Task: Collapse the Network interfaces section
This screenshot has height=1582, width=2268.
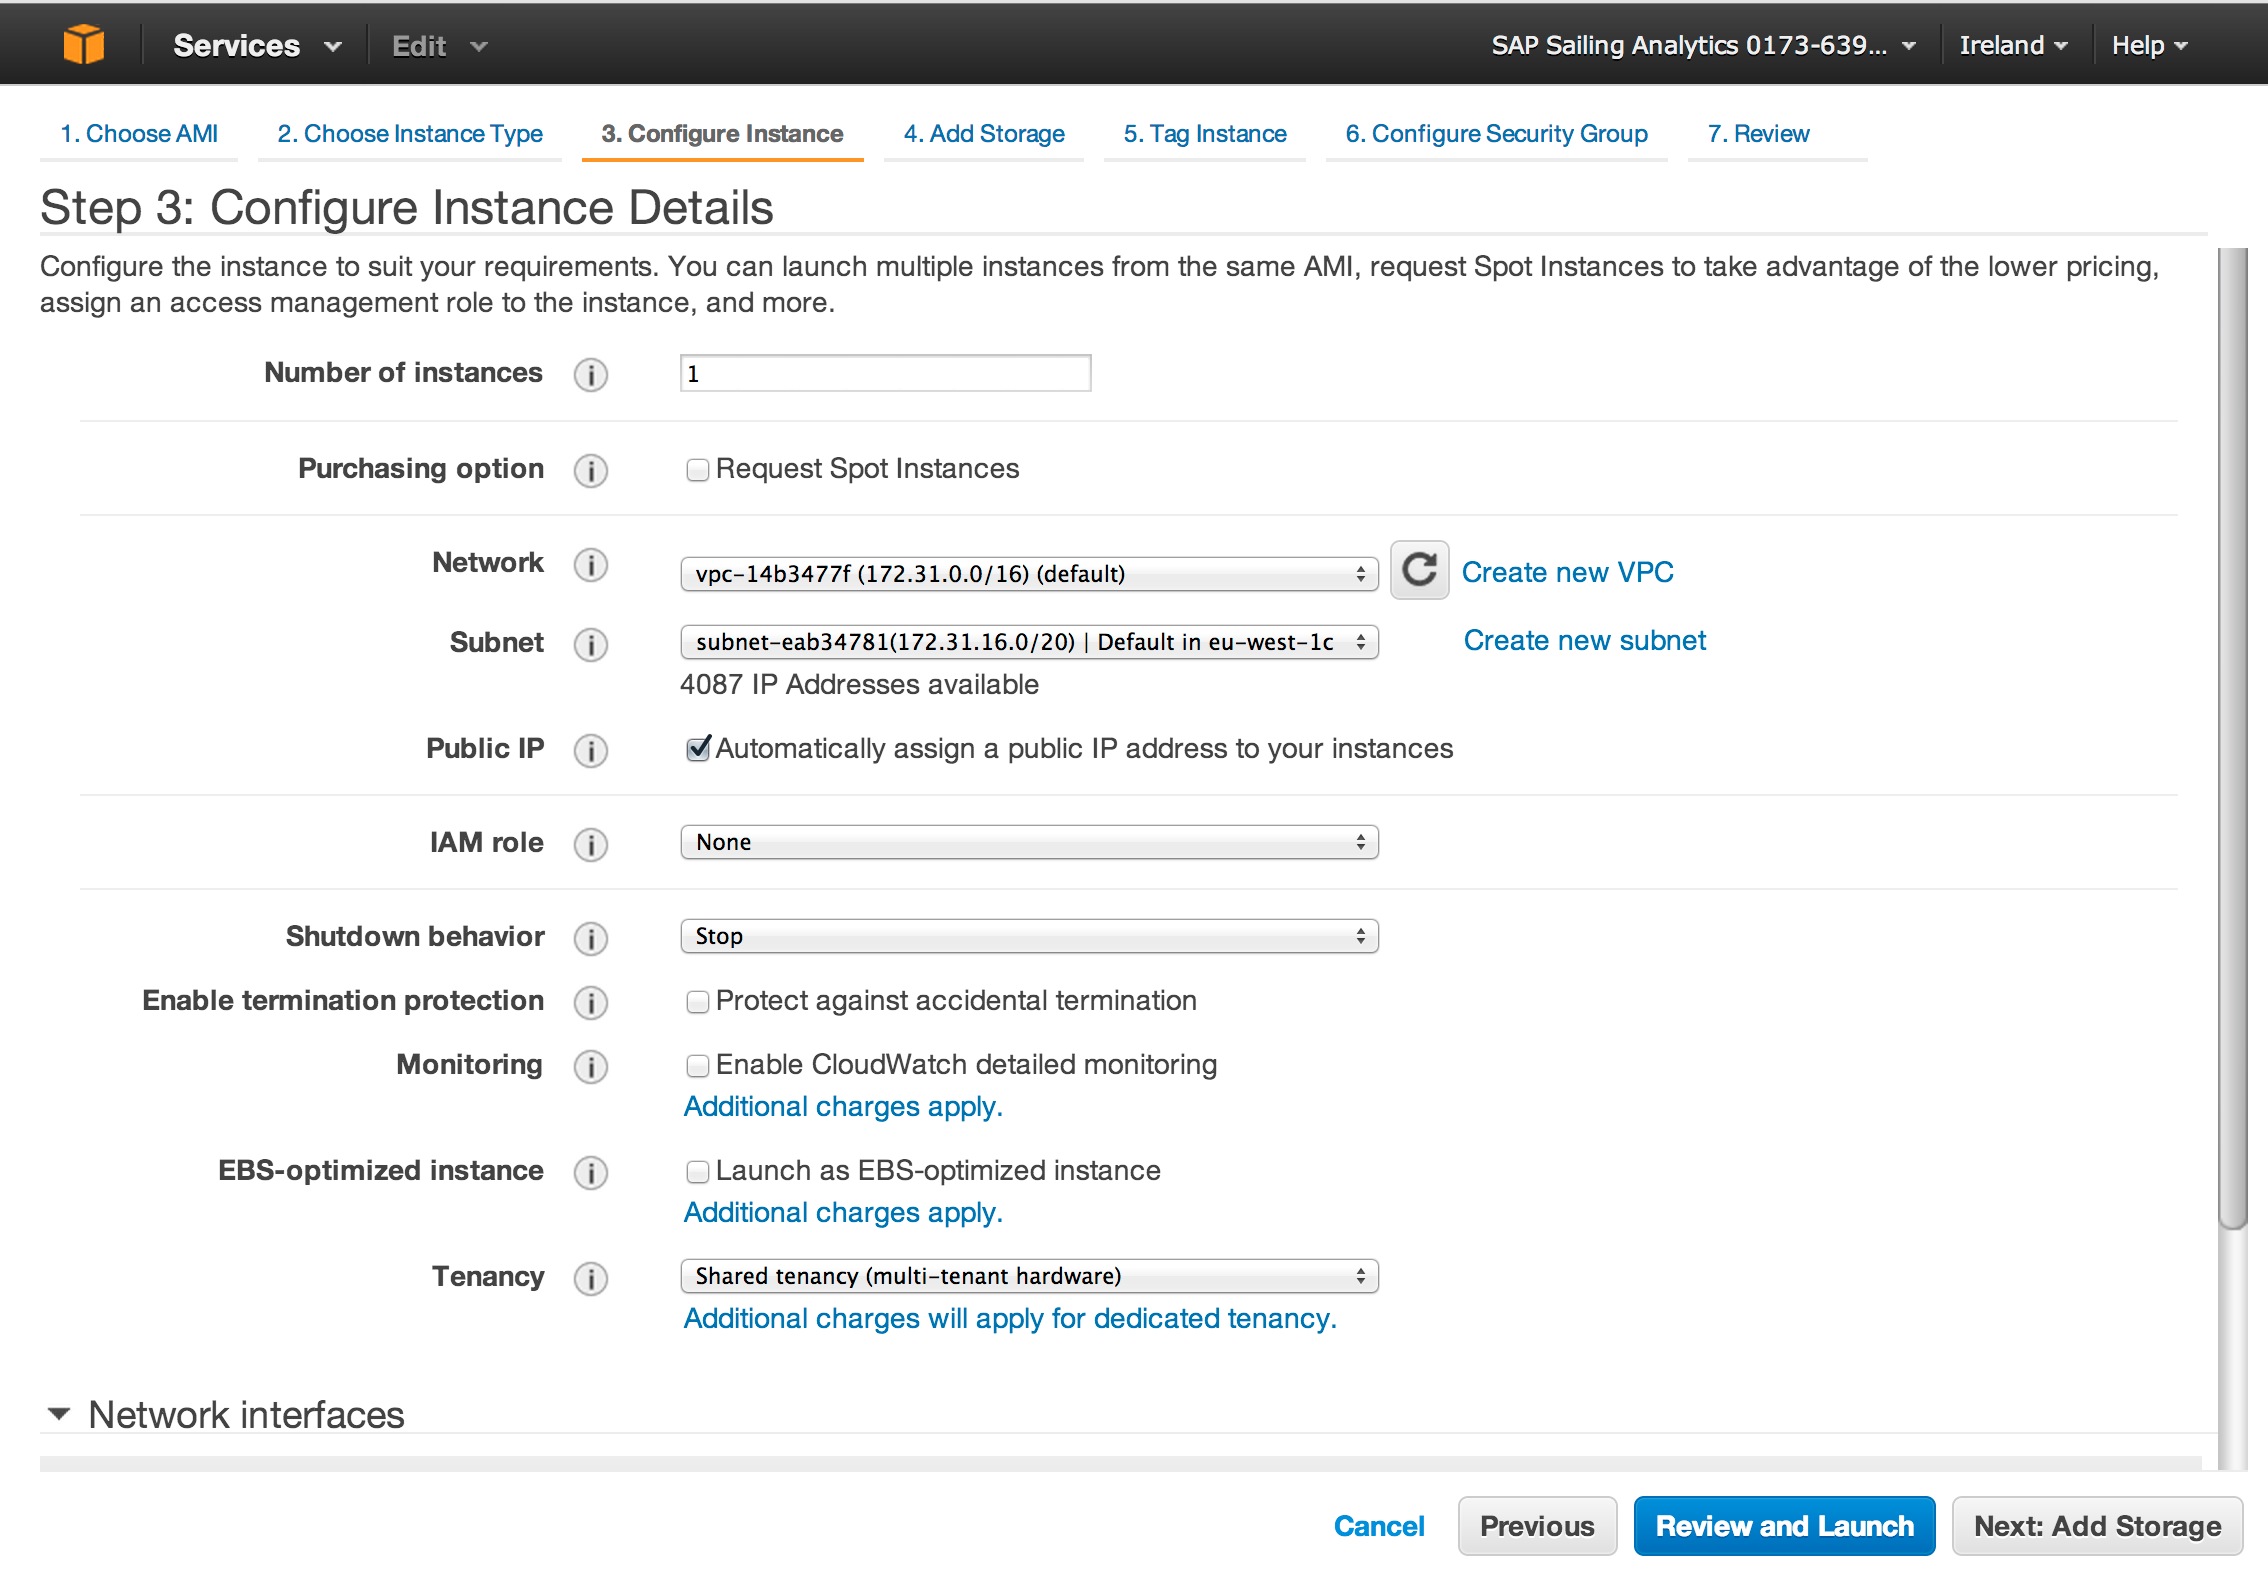Action: tap(60, 1414)
